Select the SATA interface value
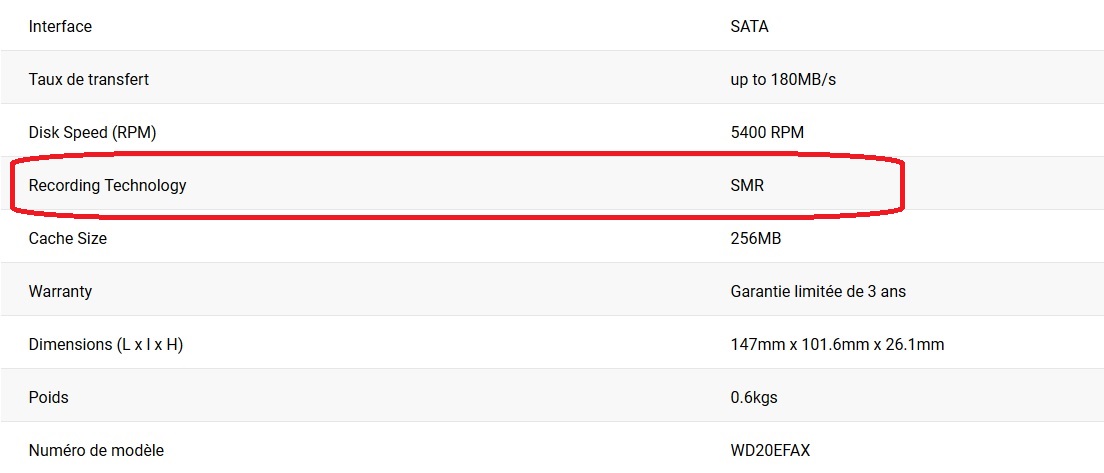This screenshot has height=473, width=1104. (x=750, y=27)
